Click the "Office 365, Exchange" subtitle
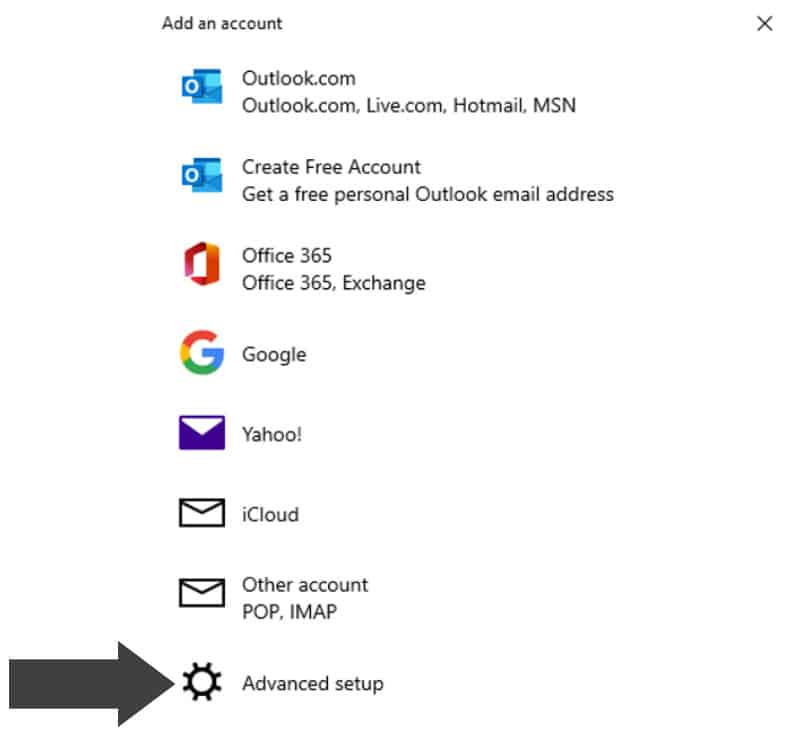 click(x=333, y=282)
